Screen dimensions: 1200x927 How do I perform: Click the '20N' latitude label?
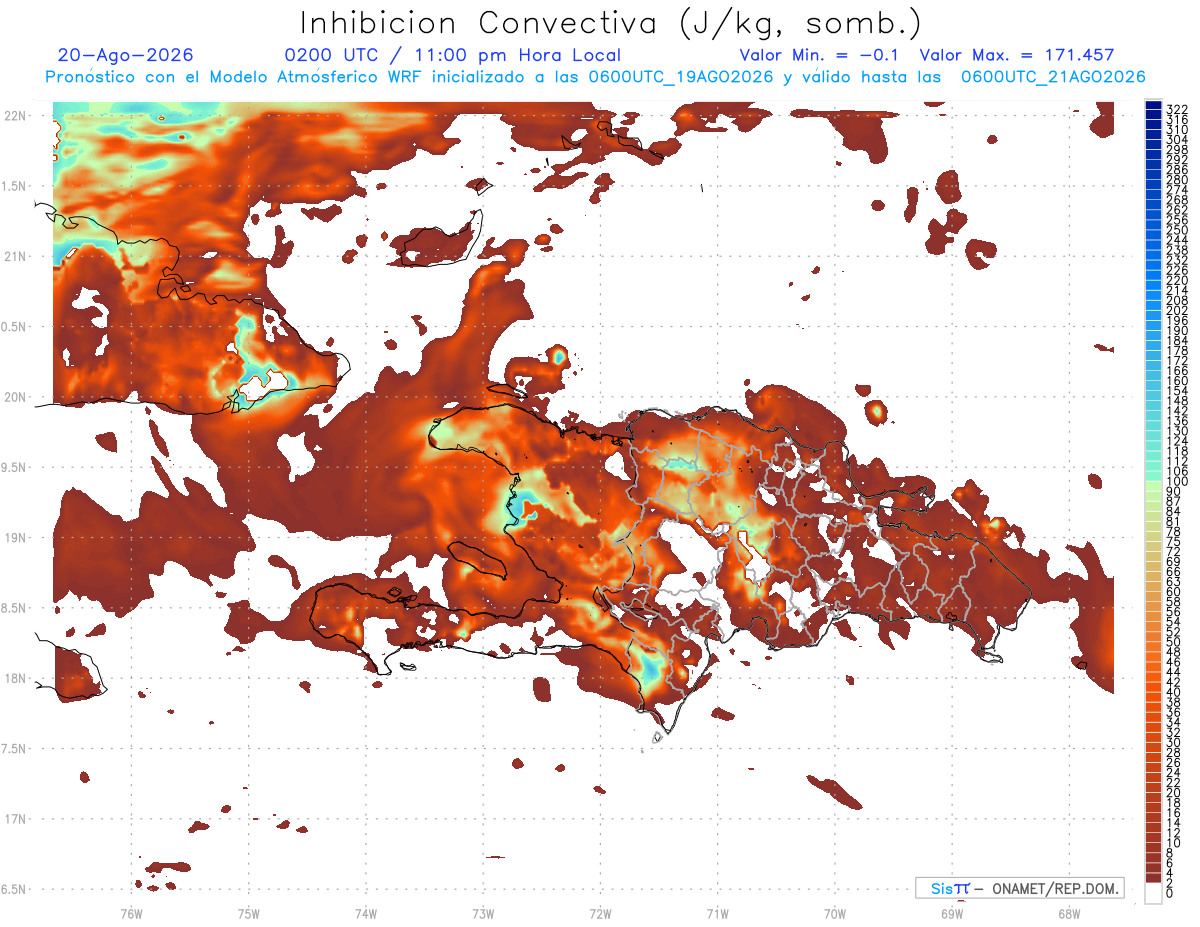pyautogui.click(x=14, y=397)
